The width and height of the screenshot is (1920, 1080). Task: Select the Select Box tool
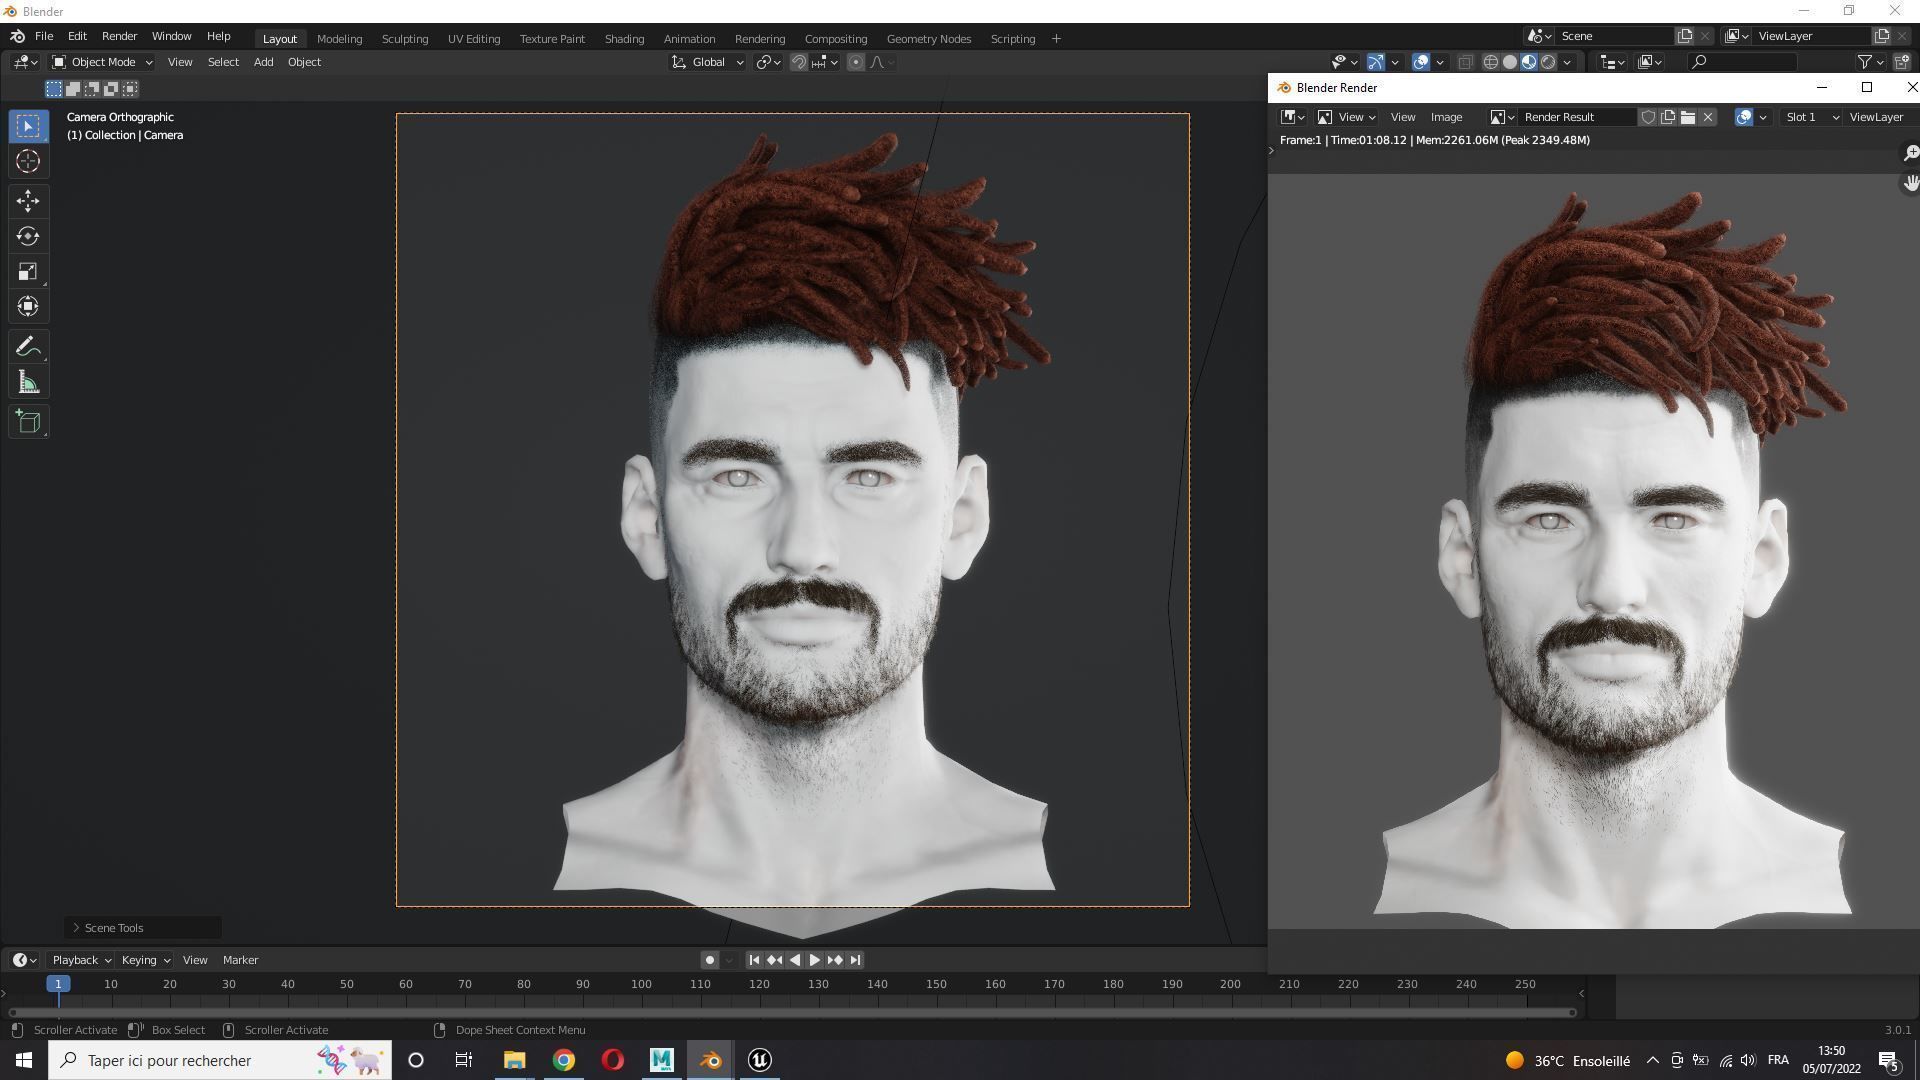click(28, 126)
